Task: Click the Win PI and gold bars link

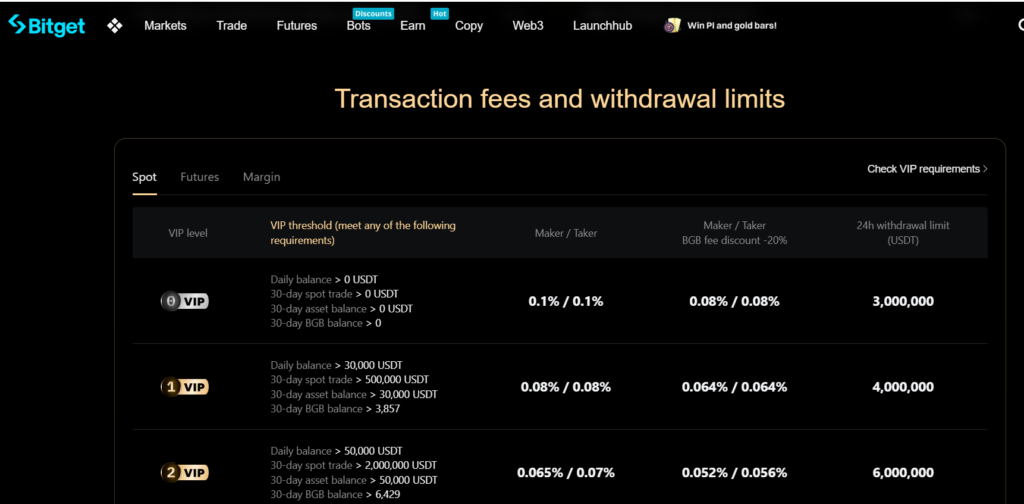Action: coord(731,26)
